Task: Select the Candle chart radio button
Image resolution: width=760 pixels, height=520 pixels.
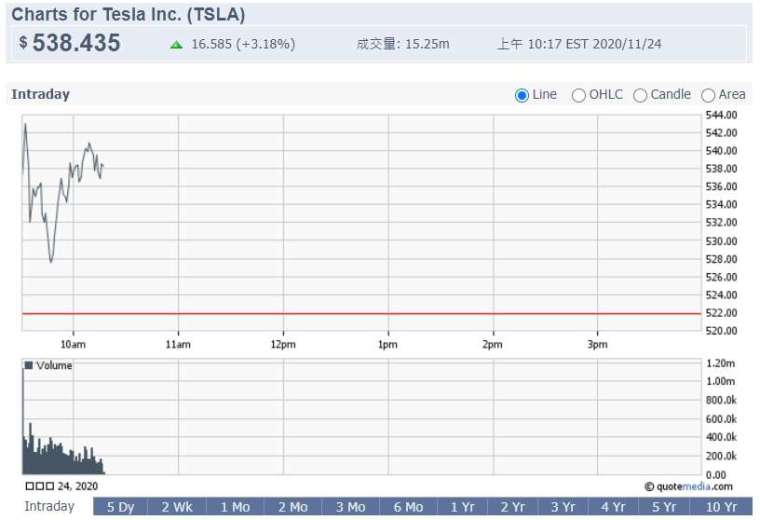Action: (x=640, y=95)
